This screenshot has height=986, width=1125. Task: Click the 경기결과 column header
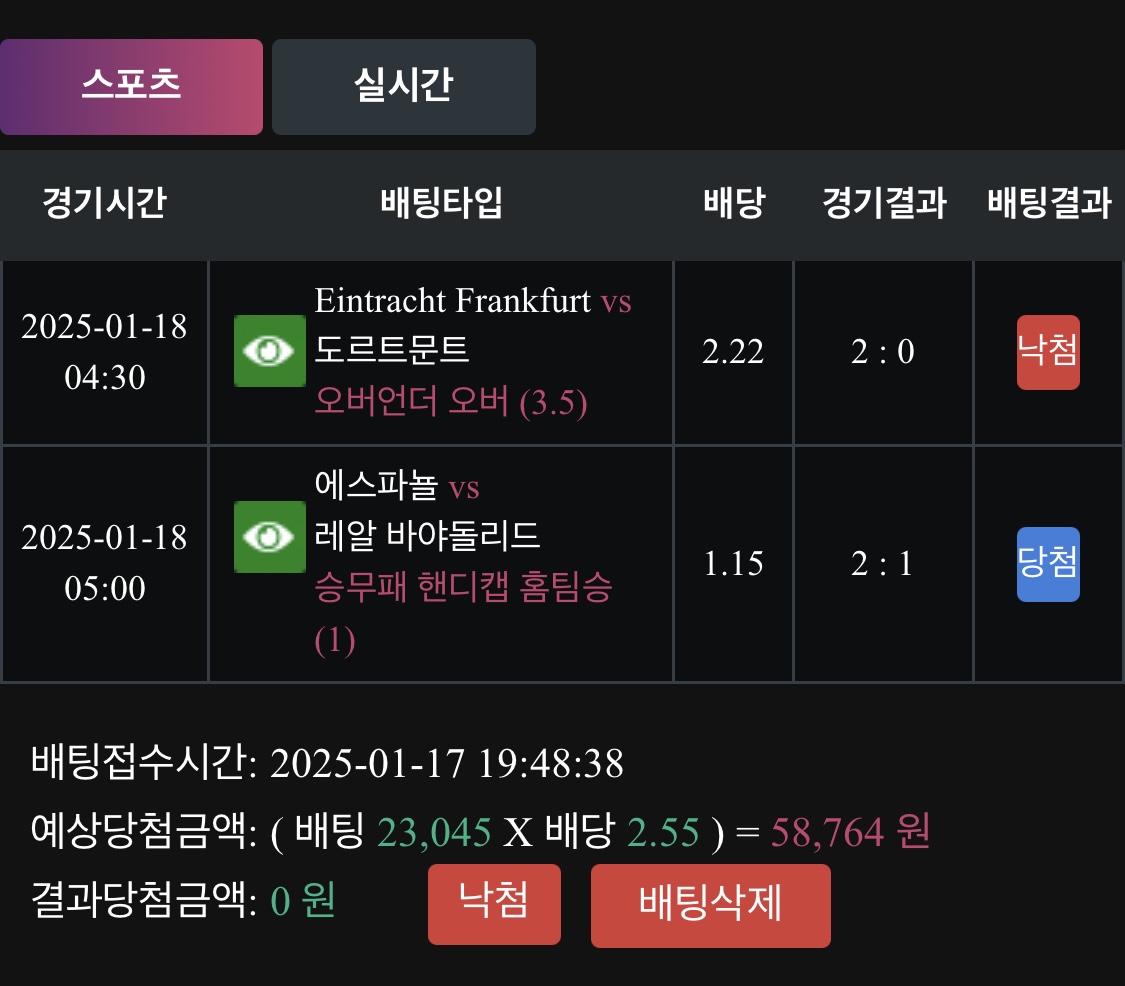click(883, 204)
